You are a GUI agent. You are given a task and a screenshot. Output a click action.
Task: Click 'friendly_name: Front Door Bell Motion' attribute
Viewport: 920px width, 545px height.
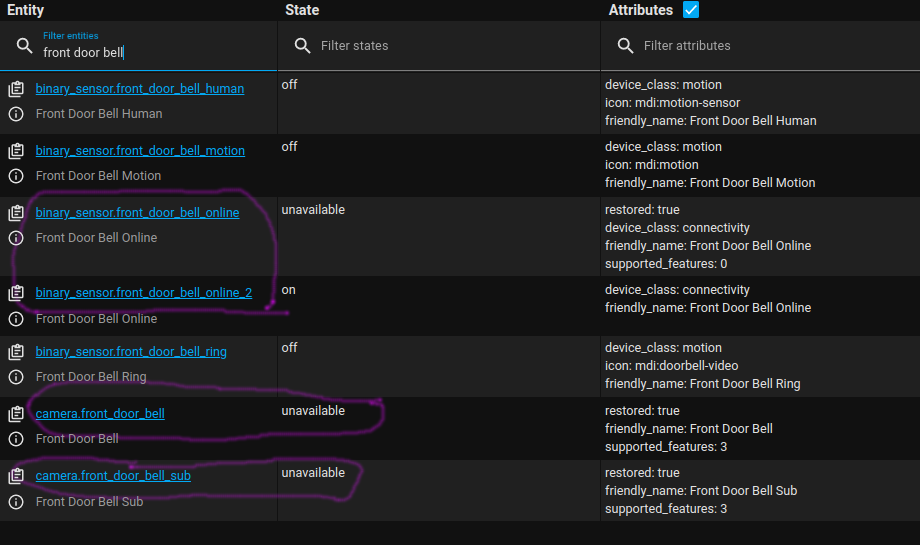coord(710,183)
